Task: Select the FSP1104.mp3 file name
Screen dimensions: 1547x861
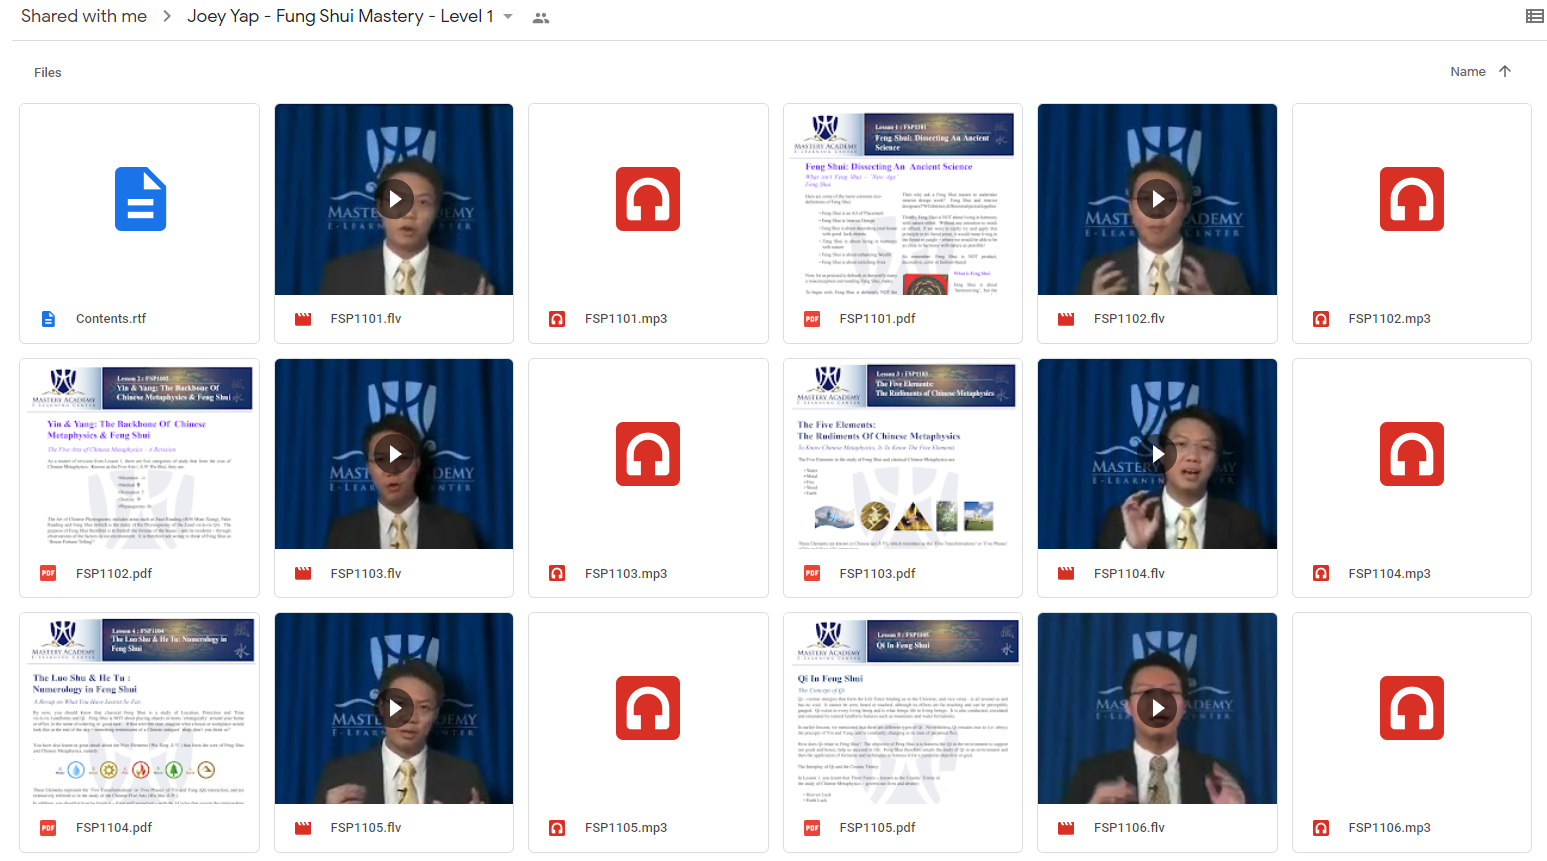Action: [1389, 574]
